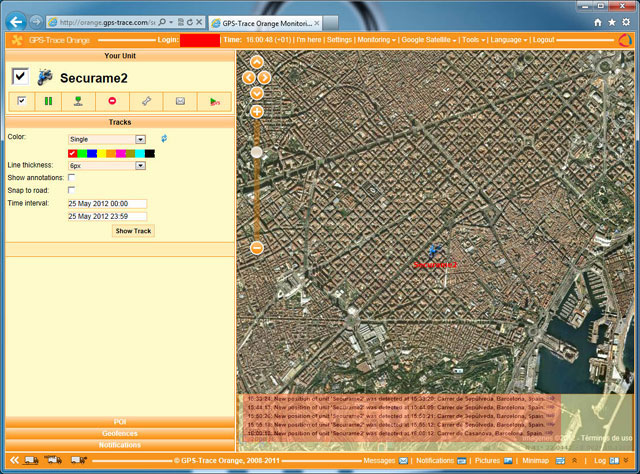Zoom in the map with plus button
640x474 pixels.
257,112
